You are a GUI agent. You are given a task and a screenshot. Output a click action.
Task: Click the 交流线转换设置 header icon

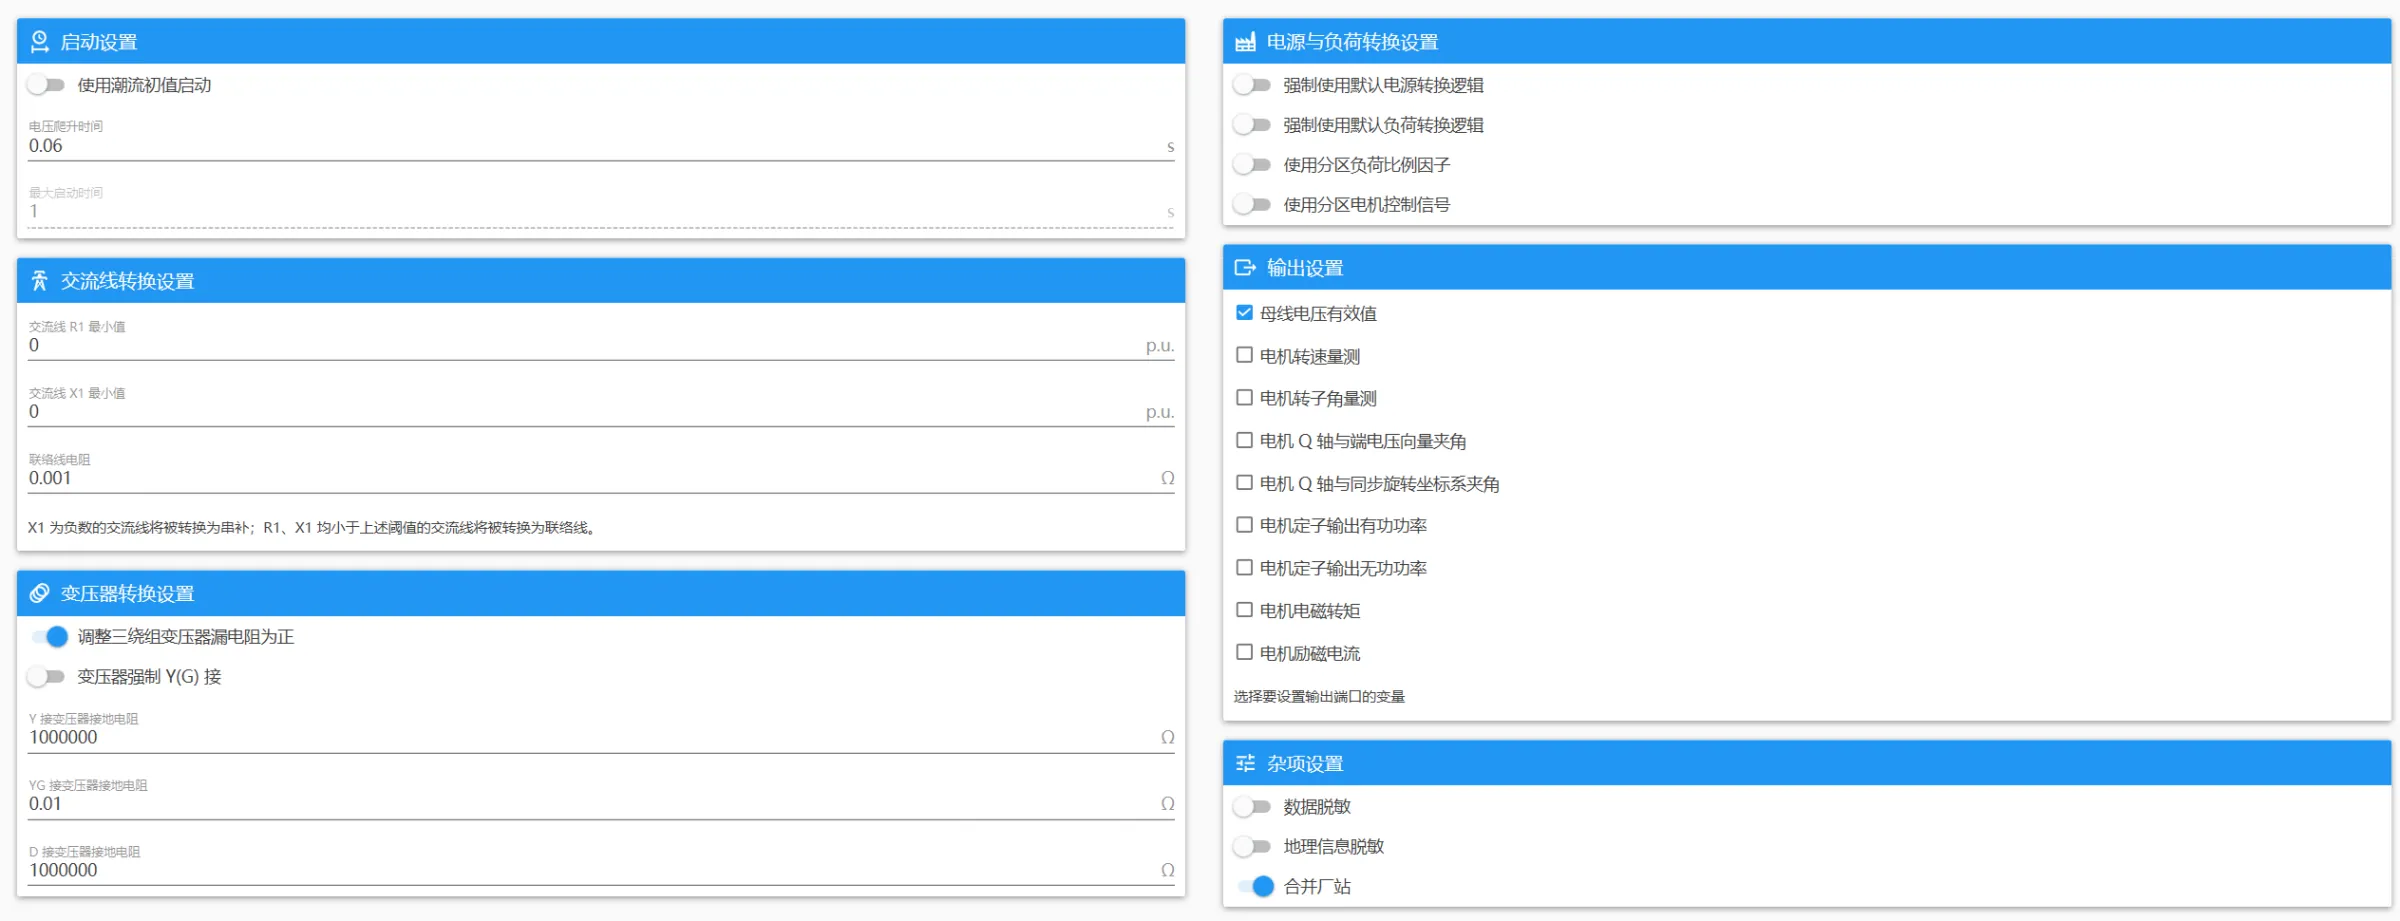click(39, 281)
